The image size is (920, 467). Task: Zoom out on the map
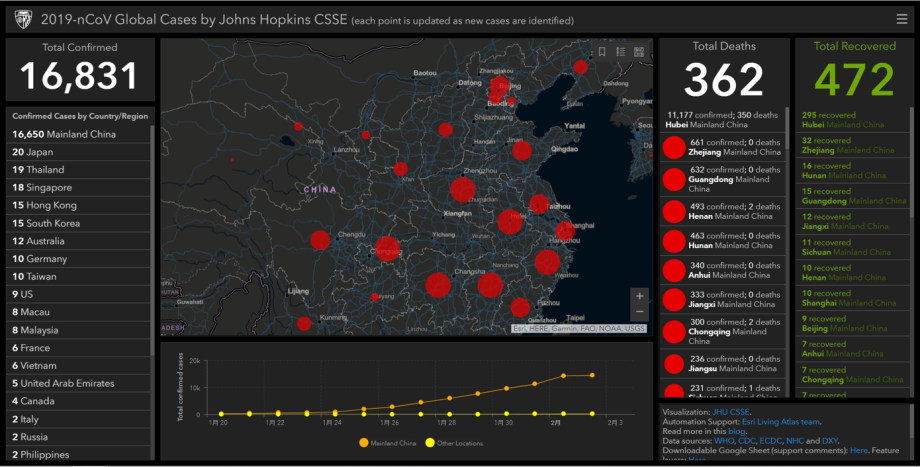point(640,312)
